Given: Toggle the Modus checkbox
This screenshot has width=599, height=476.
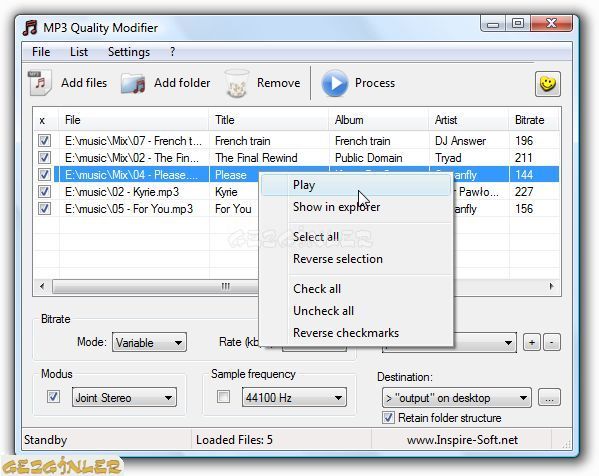Looking at the screenshot, I should (53, 397).
